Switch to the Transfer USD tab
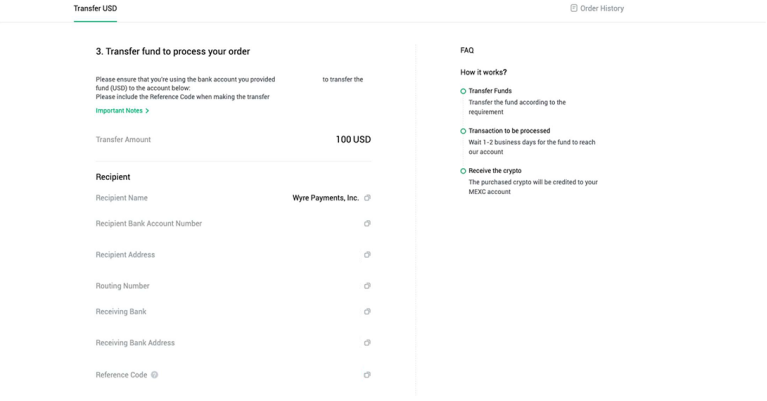 click(x=95, y=8)
